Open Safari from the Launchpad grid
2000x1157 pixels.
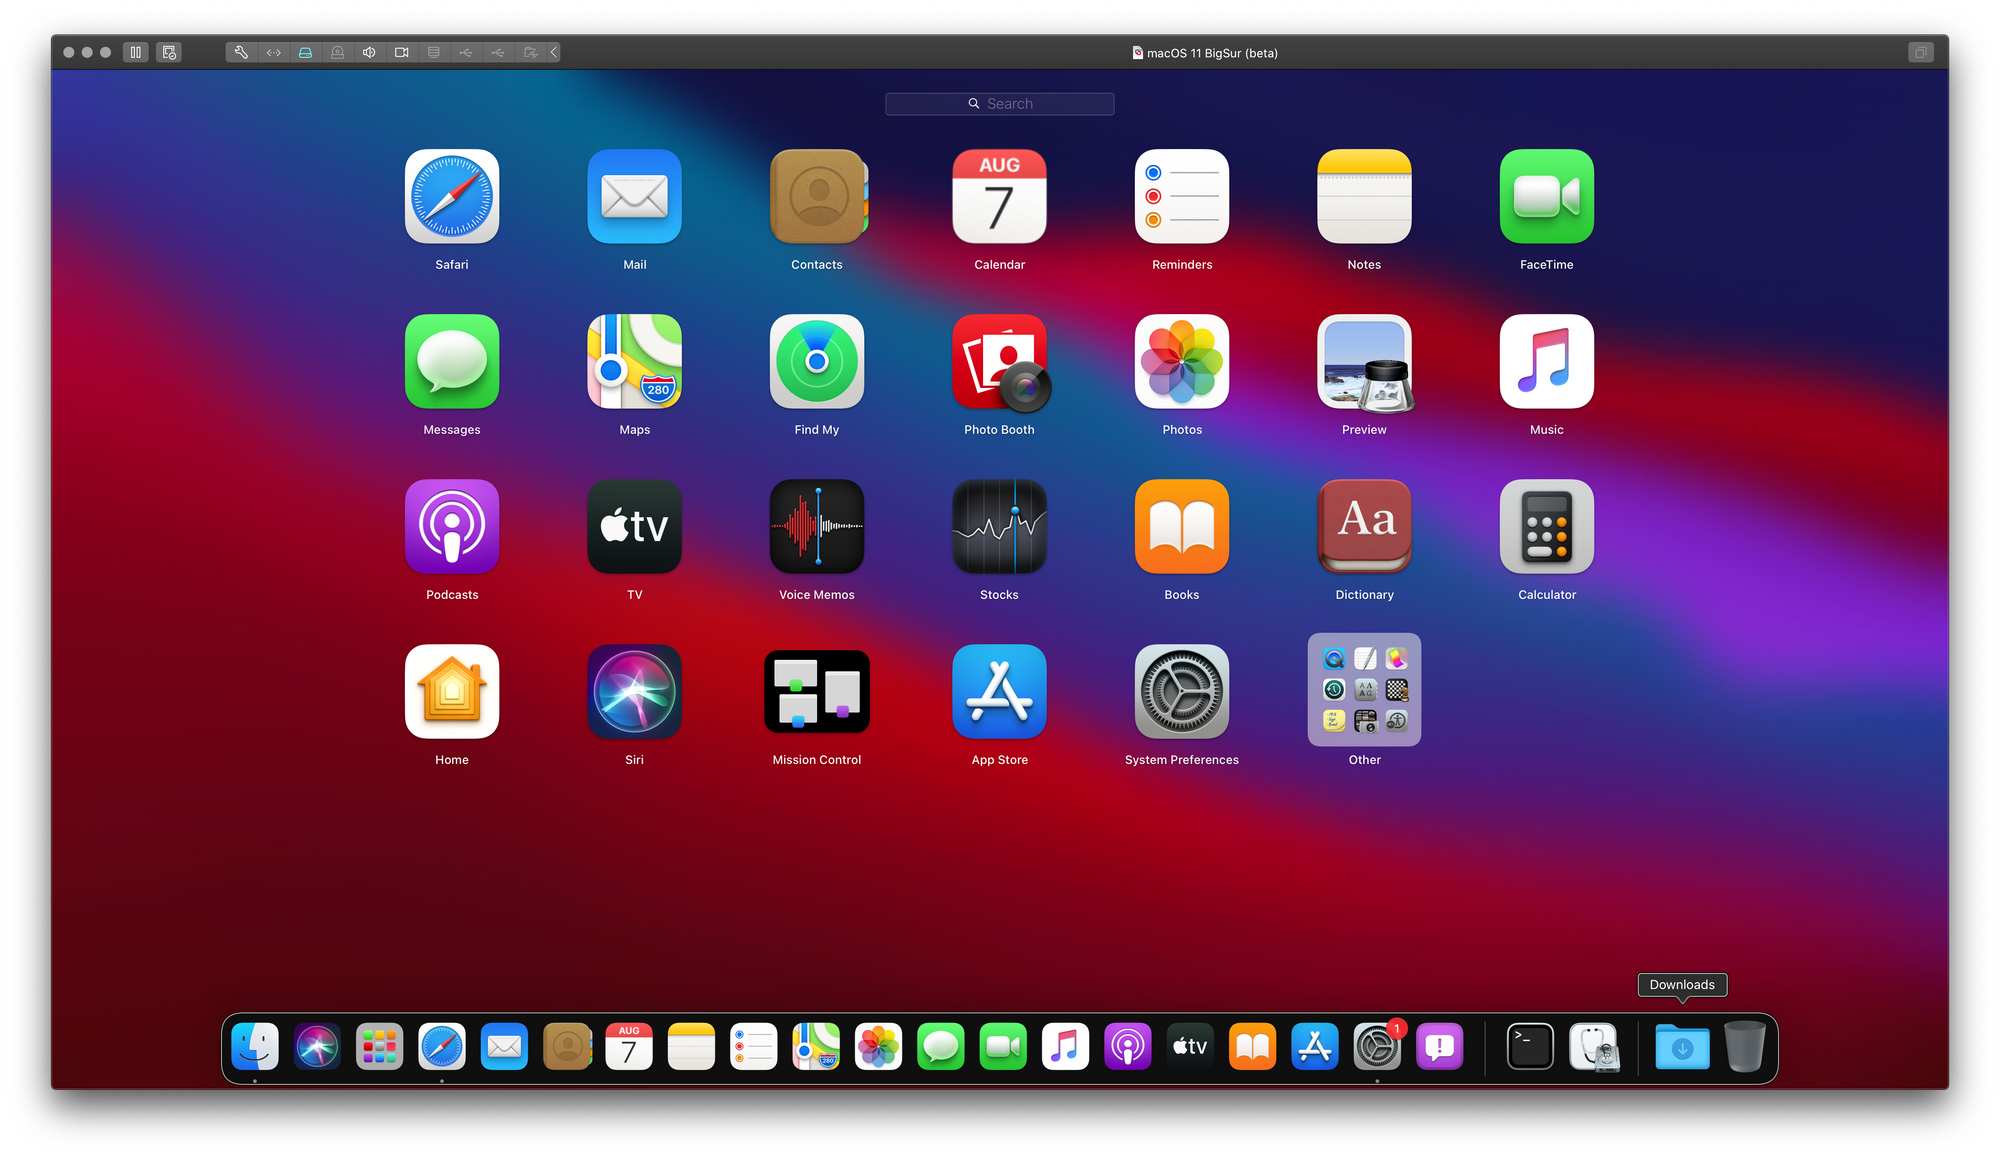coord(452,197)
